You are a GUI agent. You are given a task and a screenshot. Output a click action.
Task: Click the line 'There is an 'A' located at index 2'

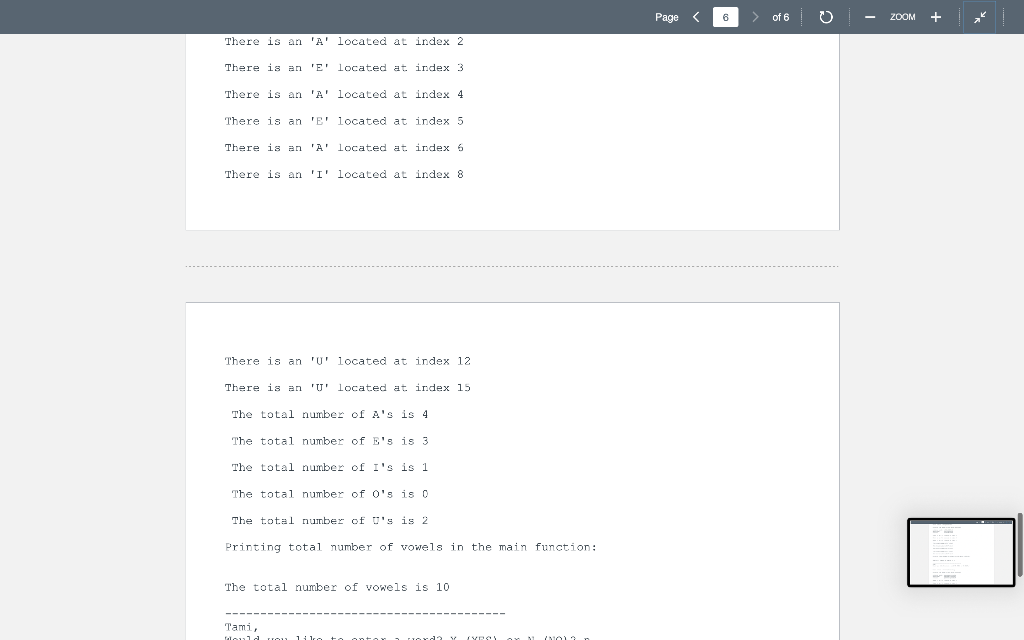click(x=344, y=41)
